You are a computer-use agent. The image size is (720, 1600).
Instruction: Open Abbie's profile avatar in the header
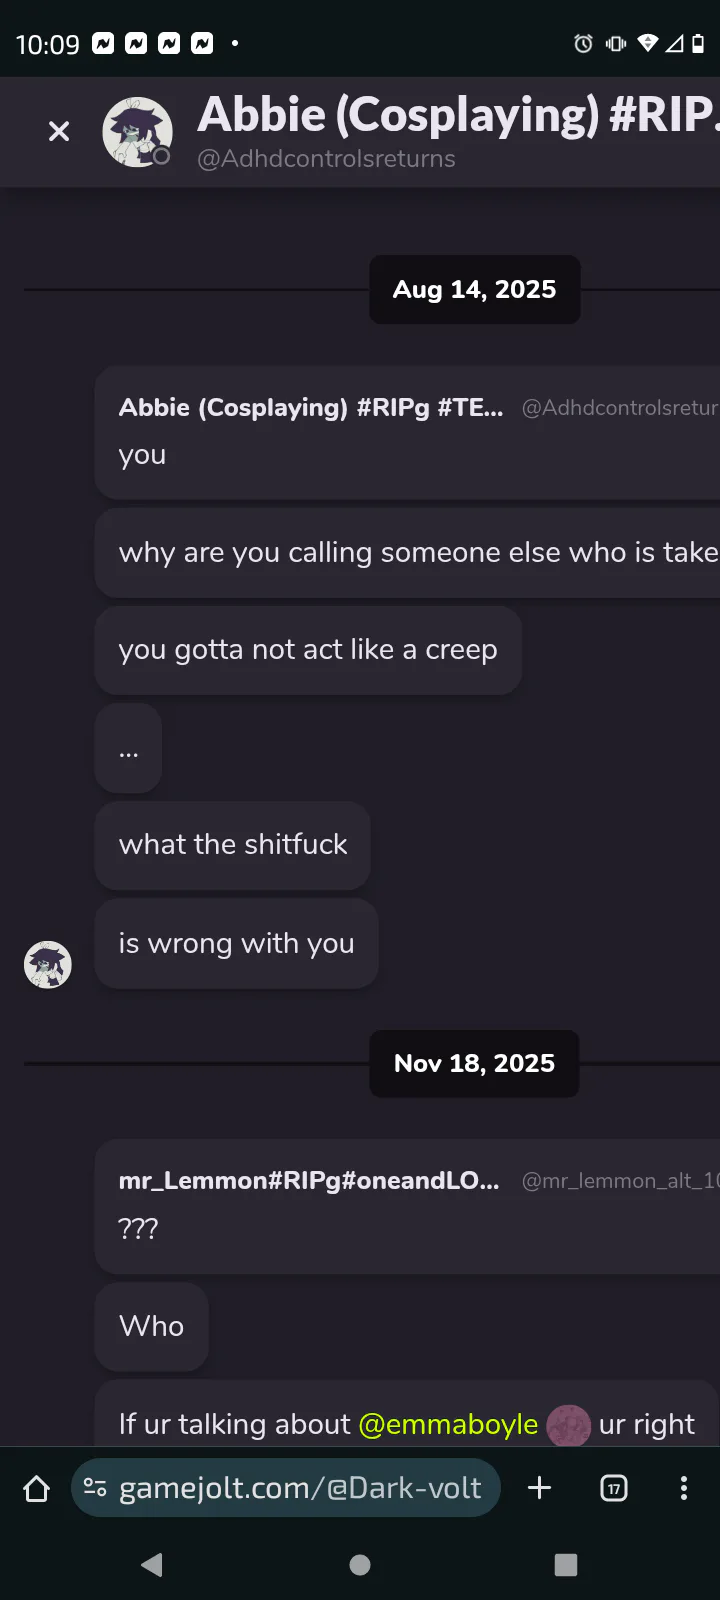[x=137, y=131]
